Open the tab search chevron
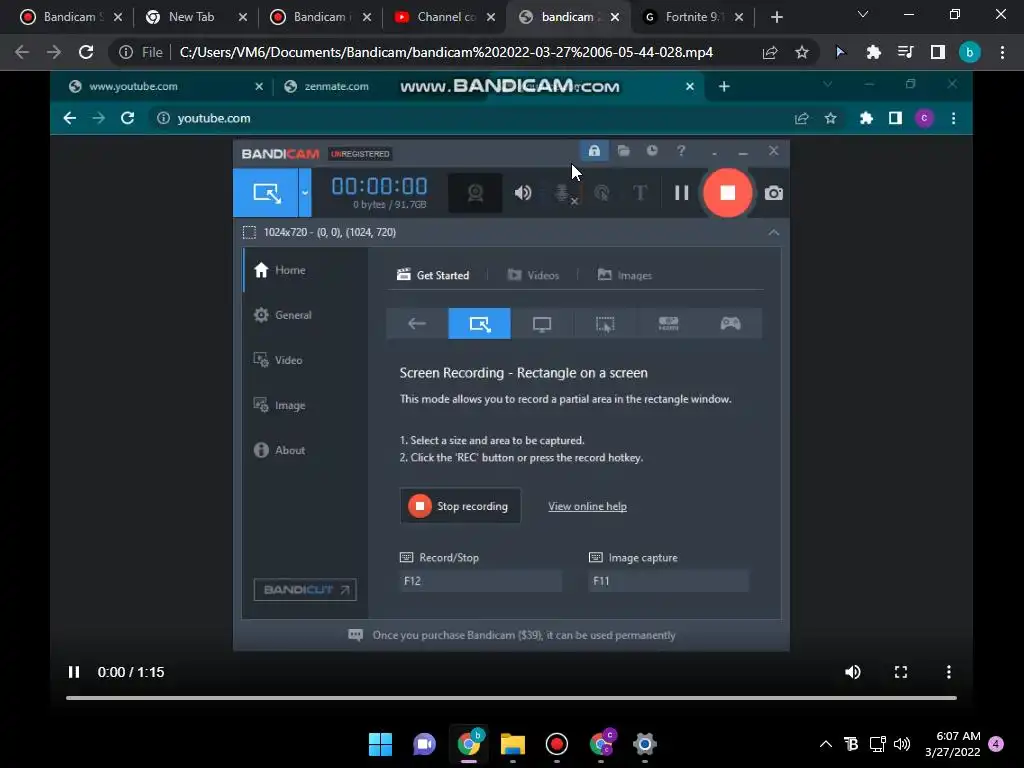The image size is (1024, 768). click(x=862, y=14)
